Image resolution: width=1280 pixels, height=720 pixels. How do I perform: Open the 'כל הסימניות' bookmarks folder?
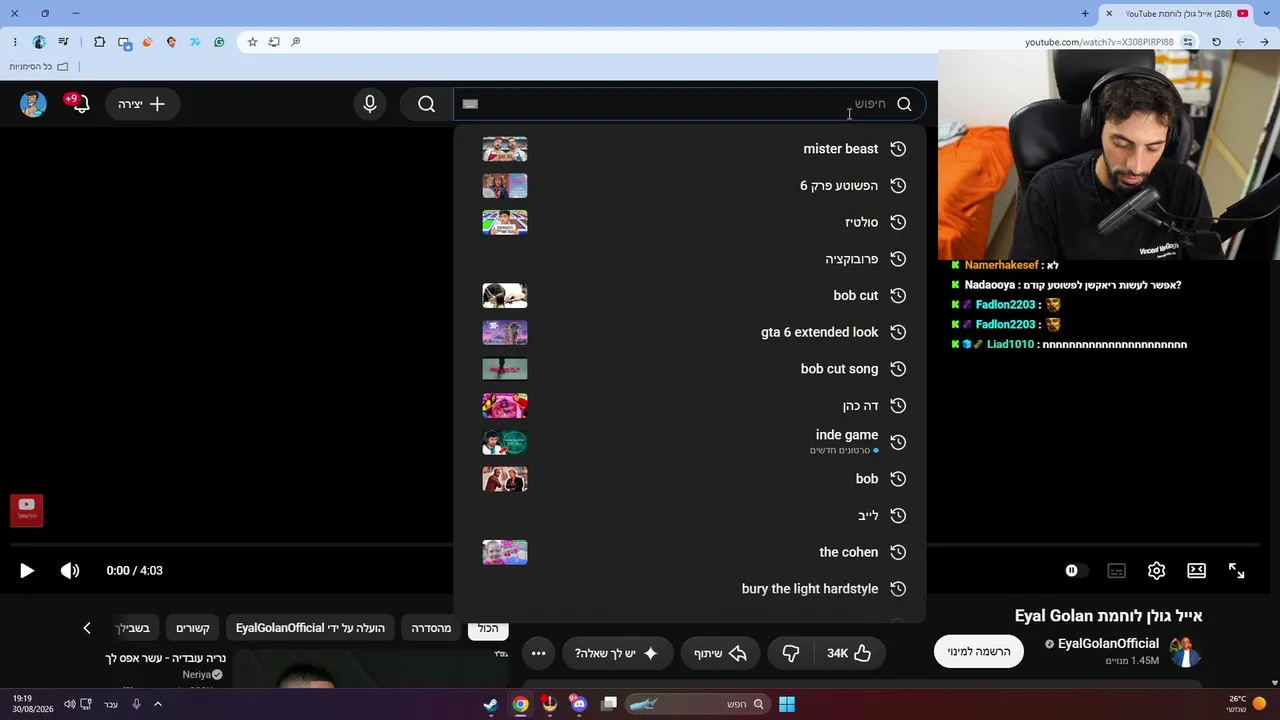coord(39,67)
